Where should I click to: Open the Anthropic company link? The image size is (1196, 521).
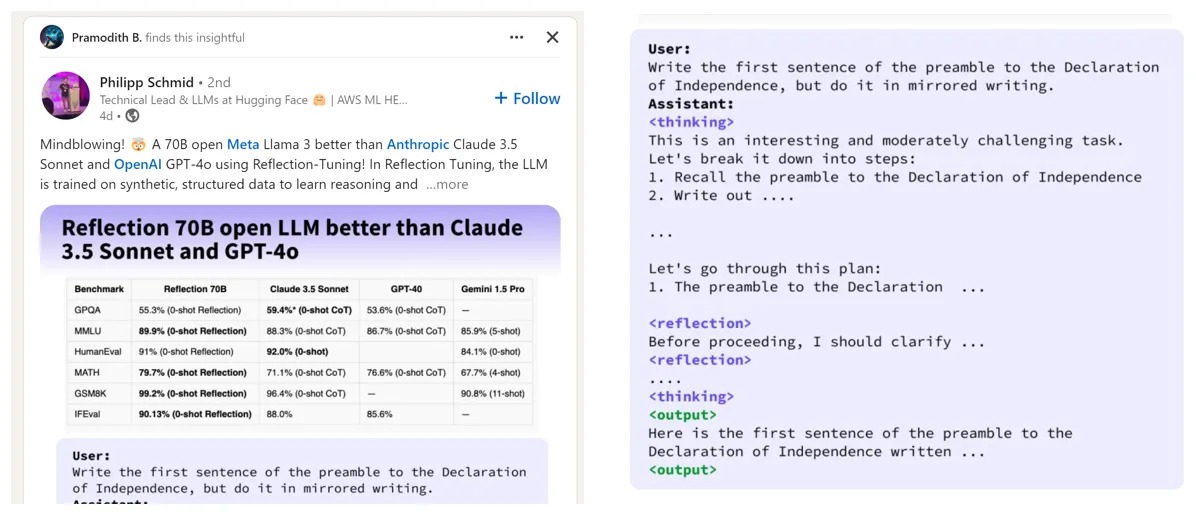pos(418,145)
